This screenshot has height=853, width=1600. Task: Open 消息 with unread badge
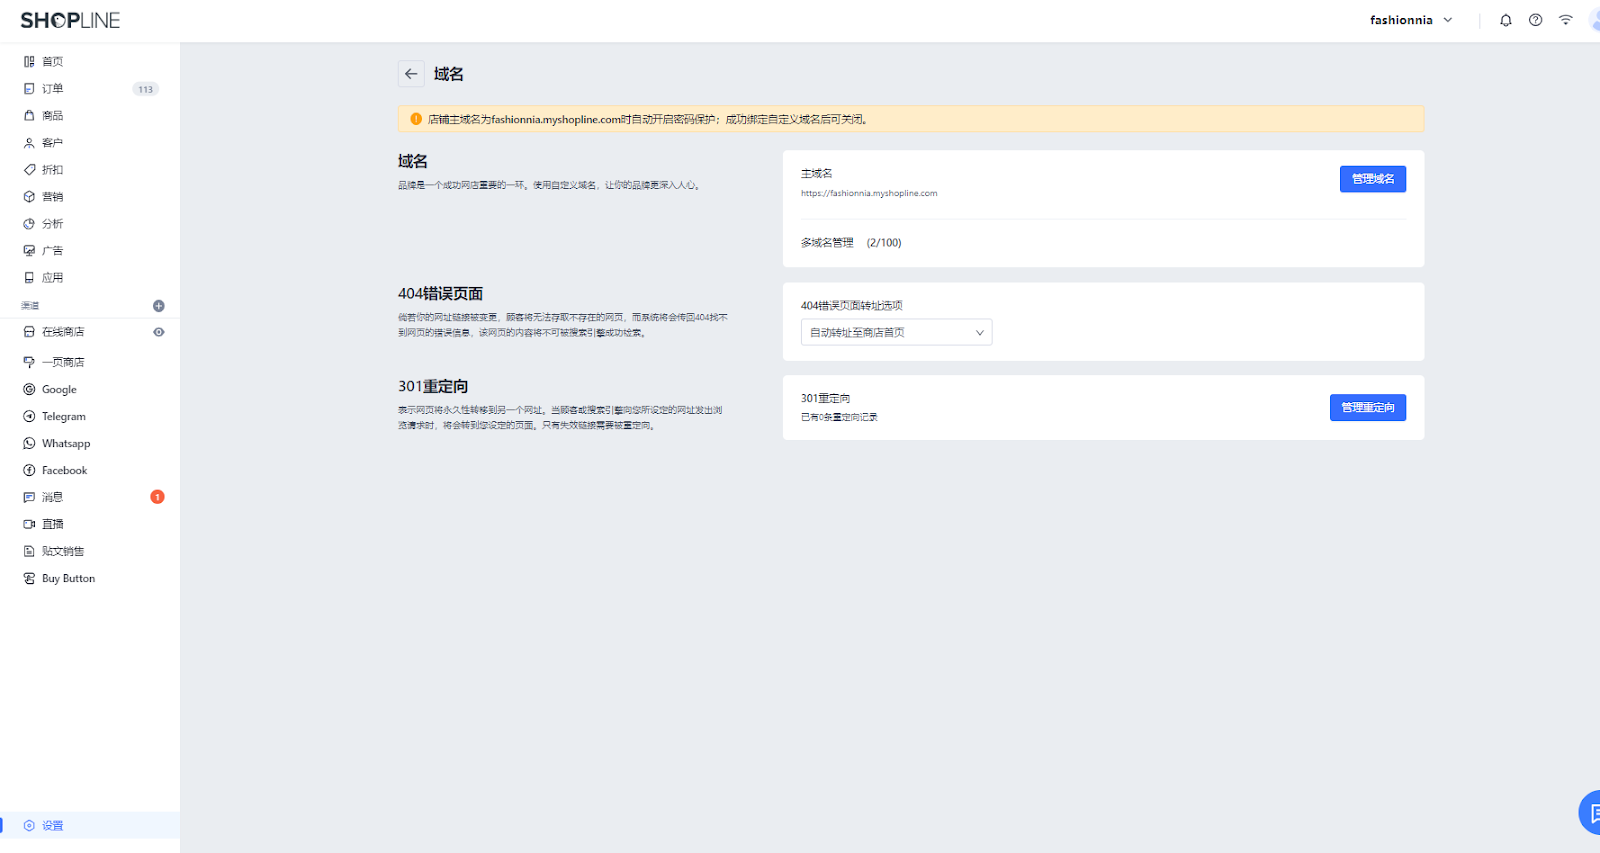point(52,498)
